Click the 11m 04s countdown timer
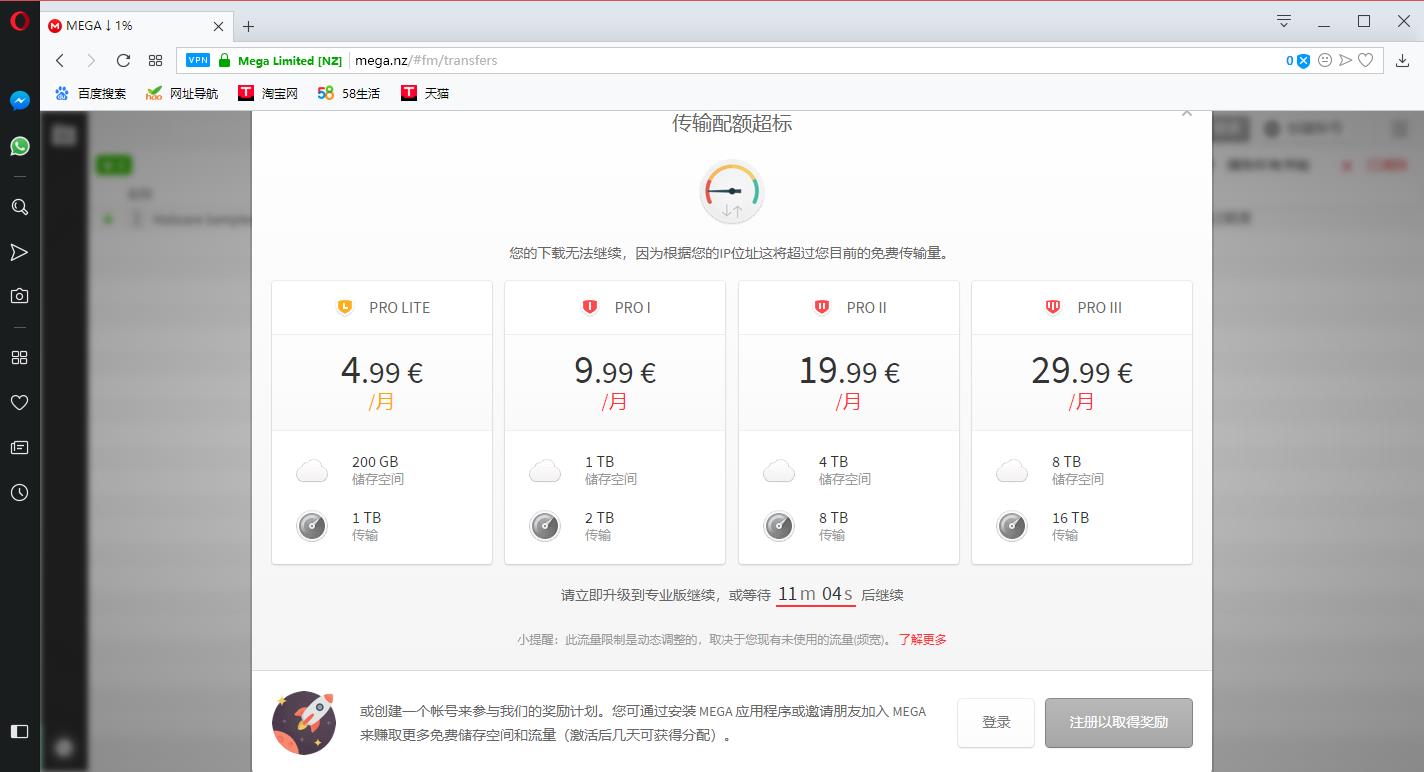The image size is (1424, 772). coord(815,594)
